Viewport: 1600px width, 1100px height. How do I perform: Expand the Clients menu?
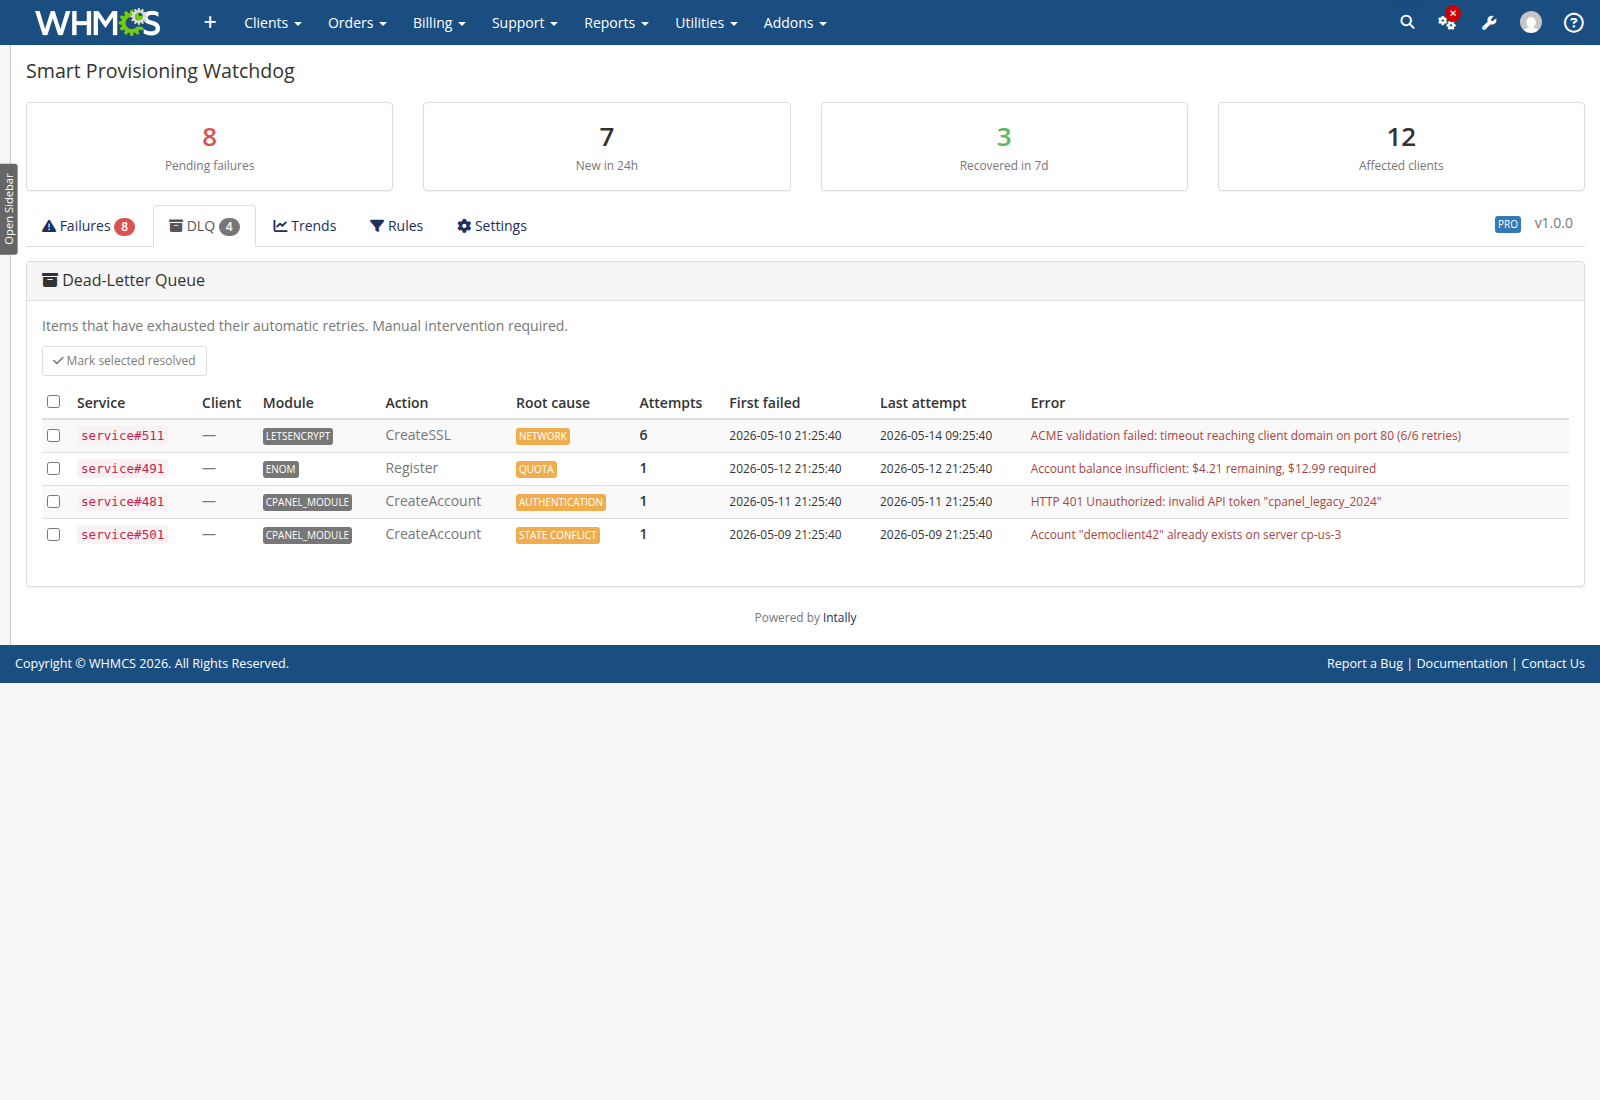coord(273,23)
